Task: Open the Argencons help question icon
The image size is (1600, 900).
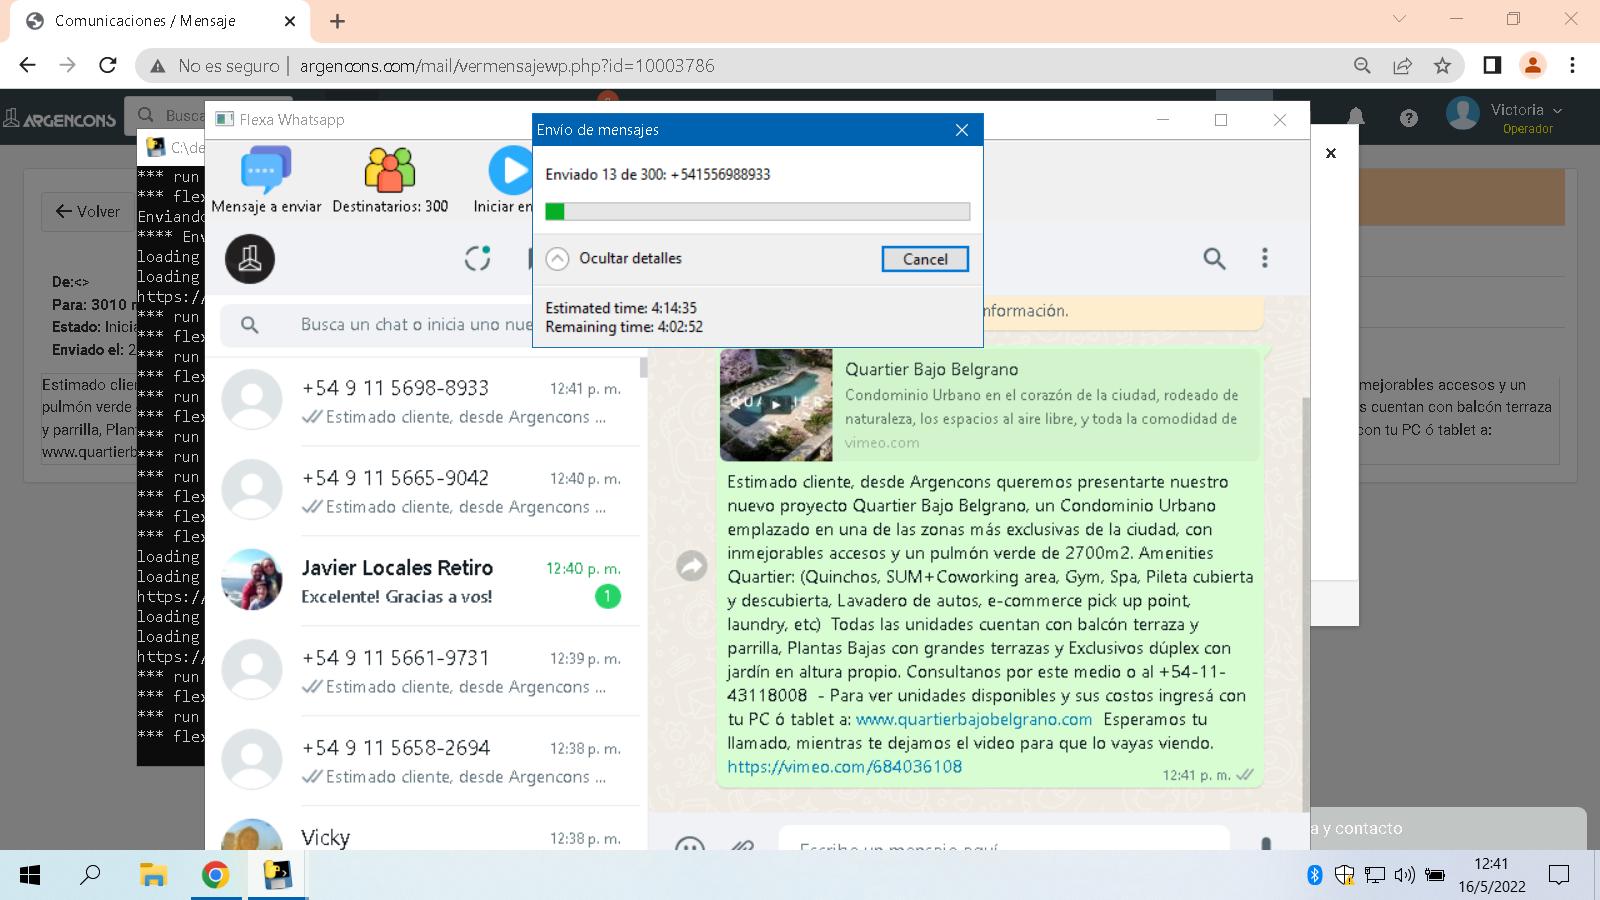Action: [x=1409, y=118]
